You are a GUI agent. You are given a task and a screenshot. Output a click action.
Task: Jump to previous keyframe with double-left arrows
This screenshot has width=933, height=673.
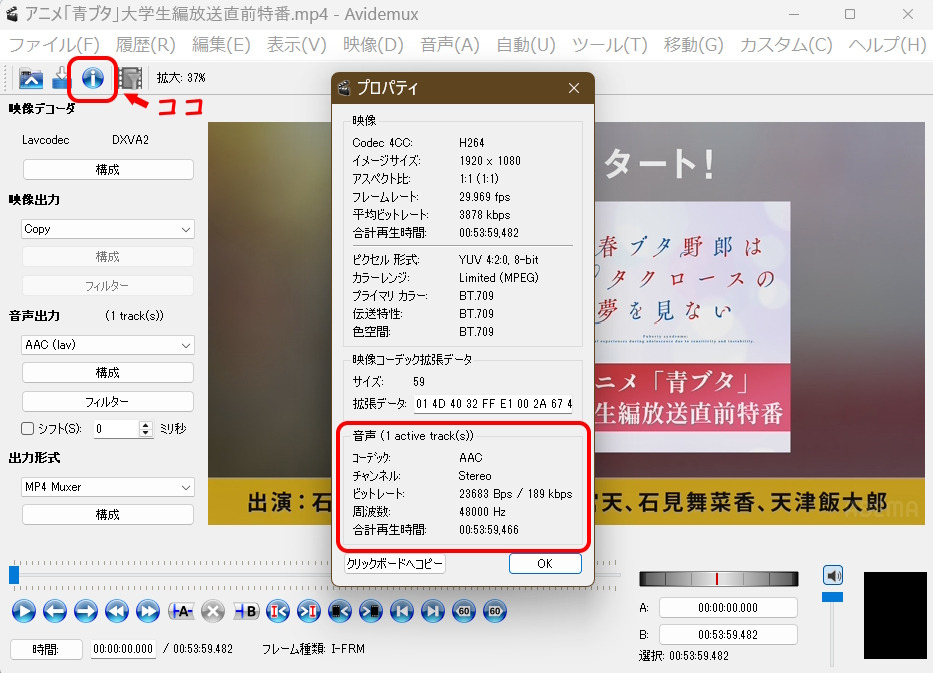[x=117, y=611]
